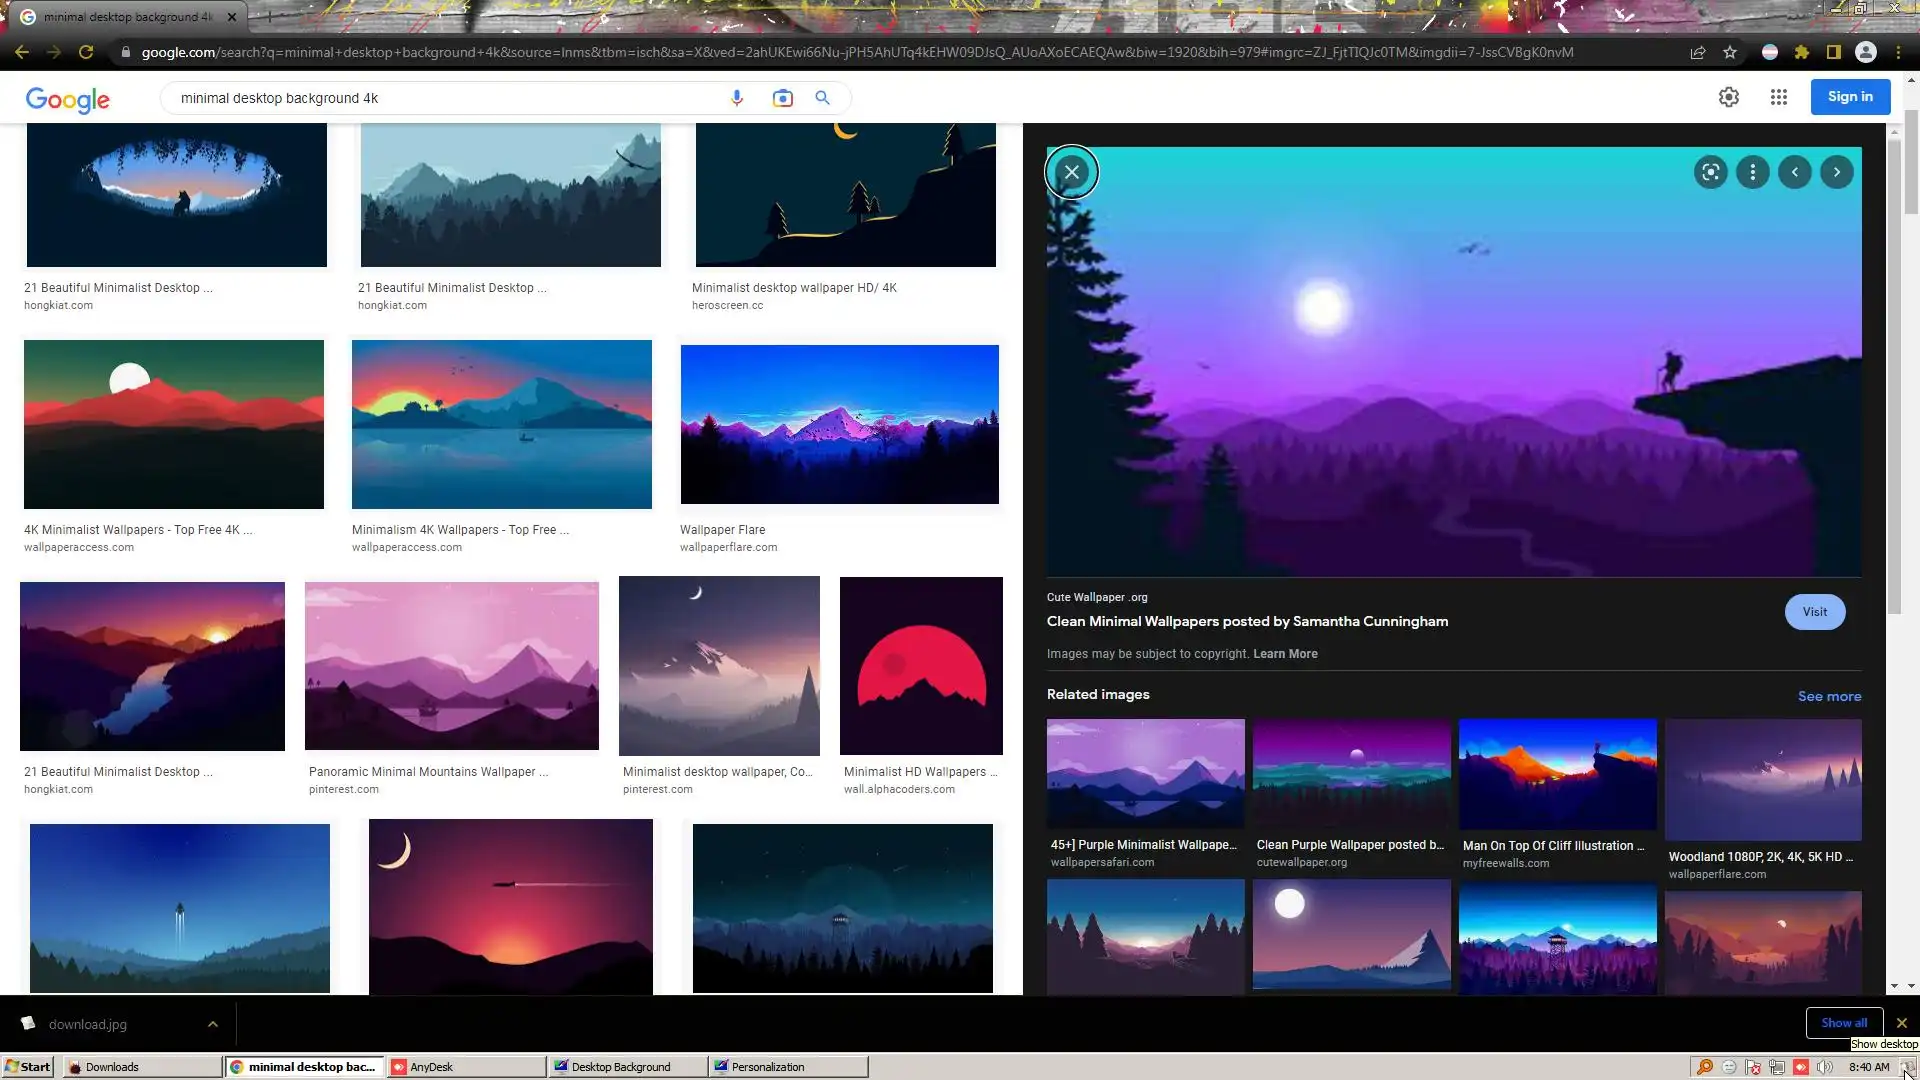
Task: Bookmark this page with star icon
Action: point(1730,52)
